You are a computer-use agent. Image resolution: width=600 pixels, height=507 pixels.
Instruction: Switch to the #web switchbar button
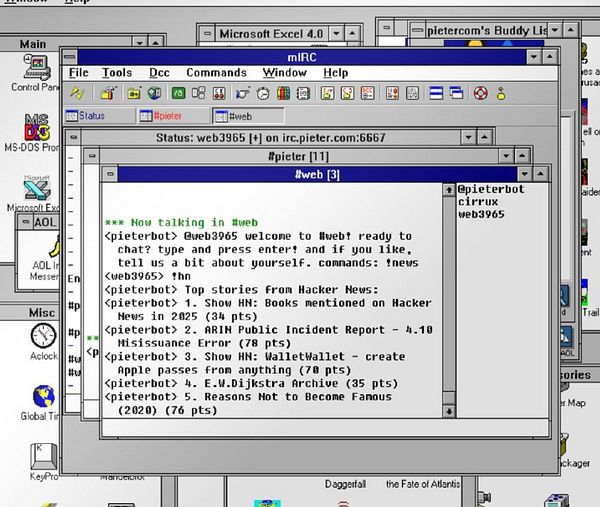[248, 116]
